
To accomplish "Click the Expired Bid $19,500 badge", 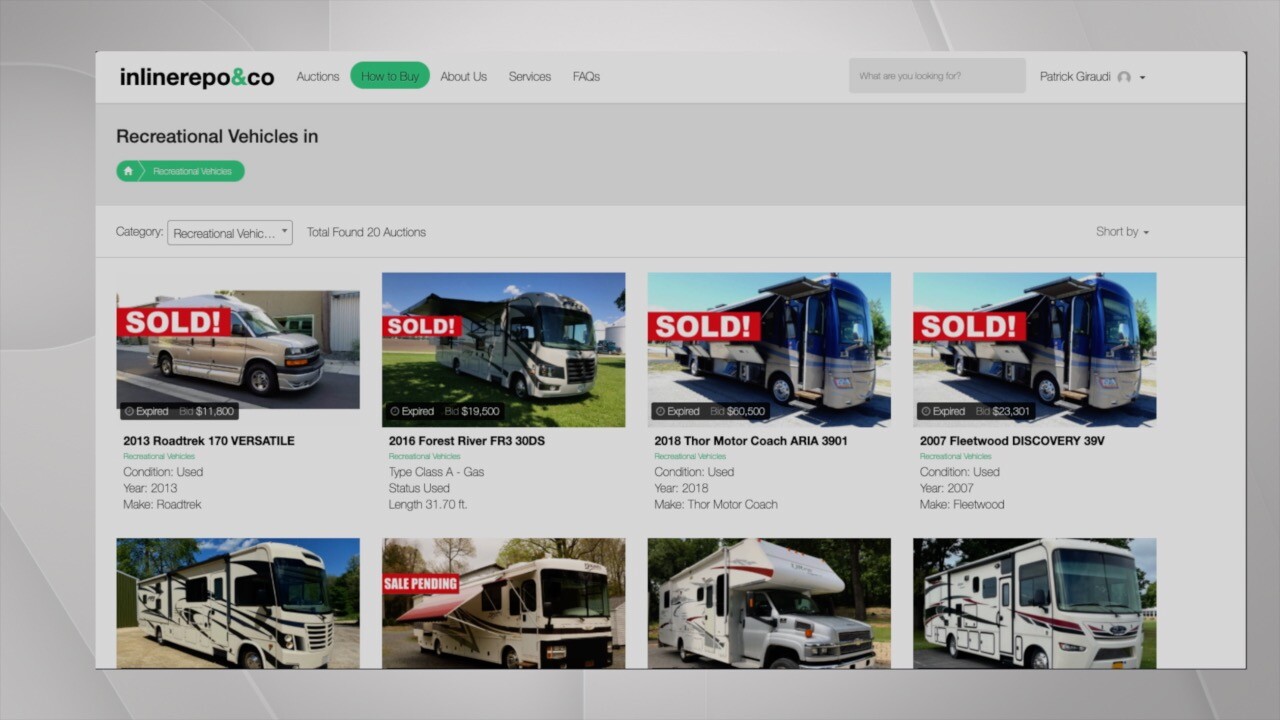I will [x=444, y=412].
